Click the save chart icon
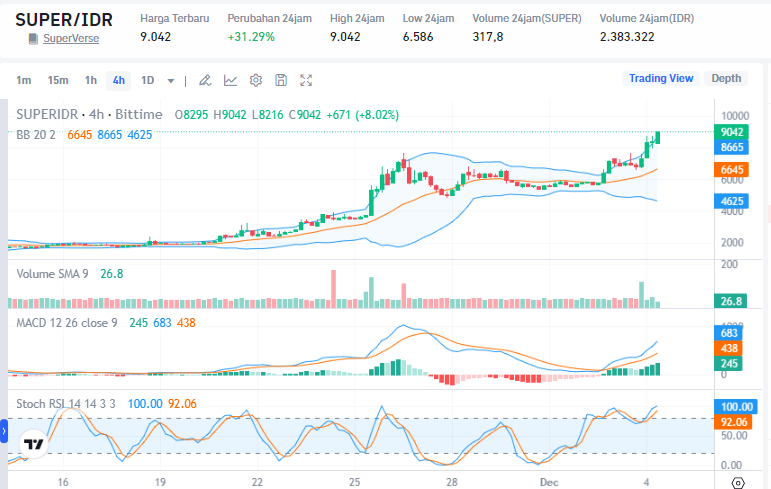Image resolution: width=771 pixels, height=489 pixels. 281,80
